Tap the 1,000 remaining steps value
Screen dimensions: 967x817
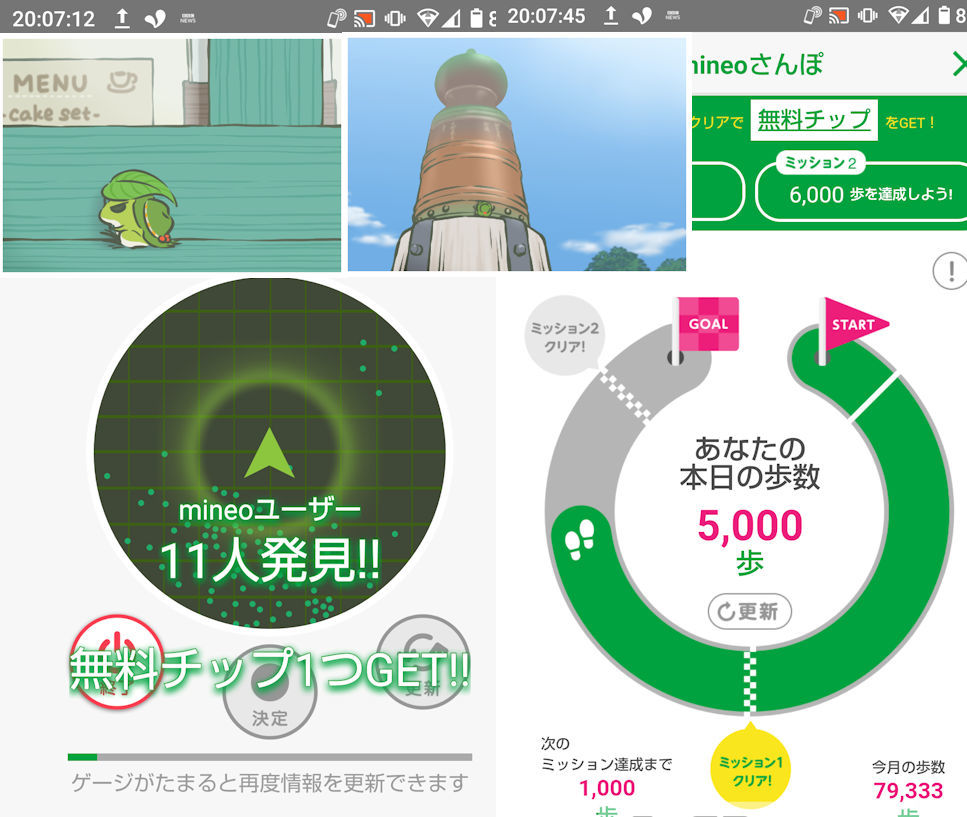pos(607,788)
